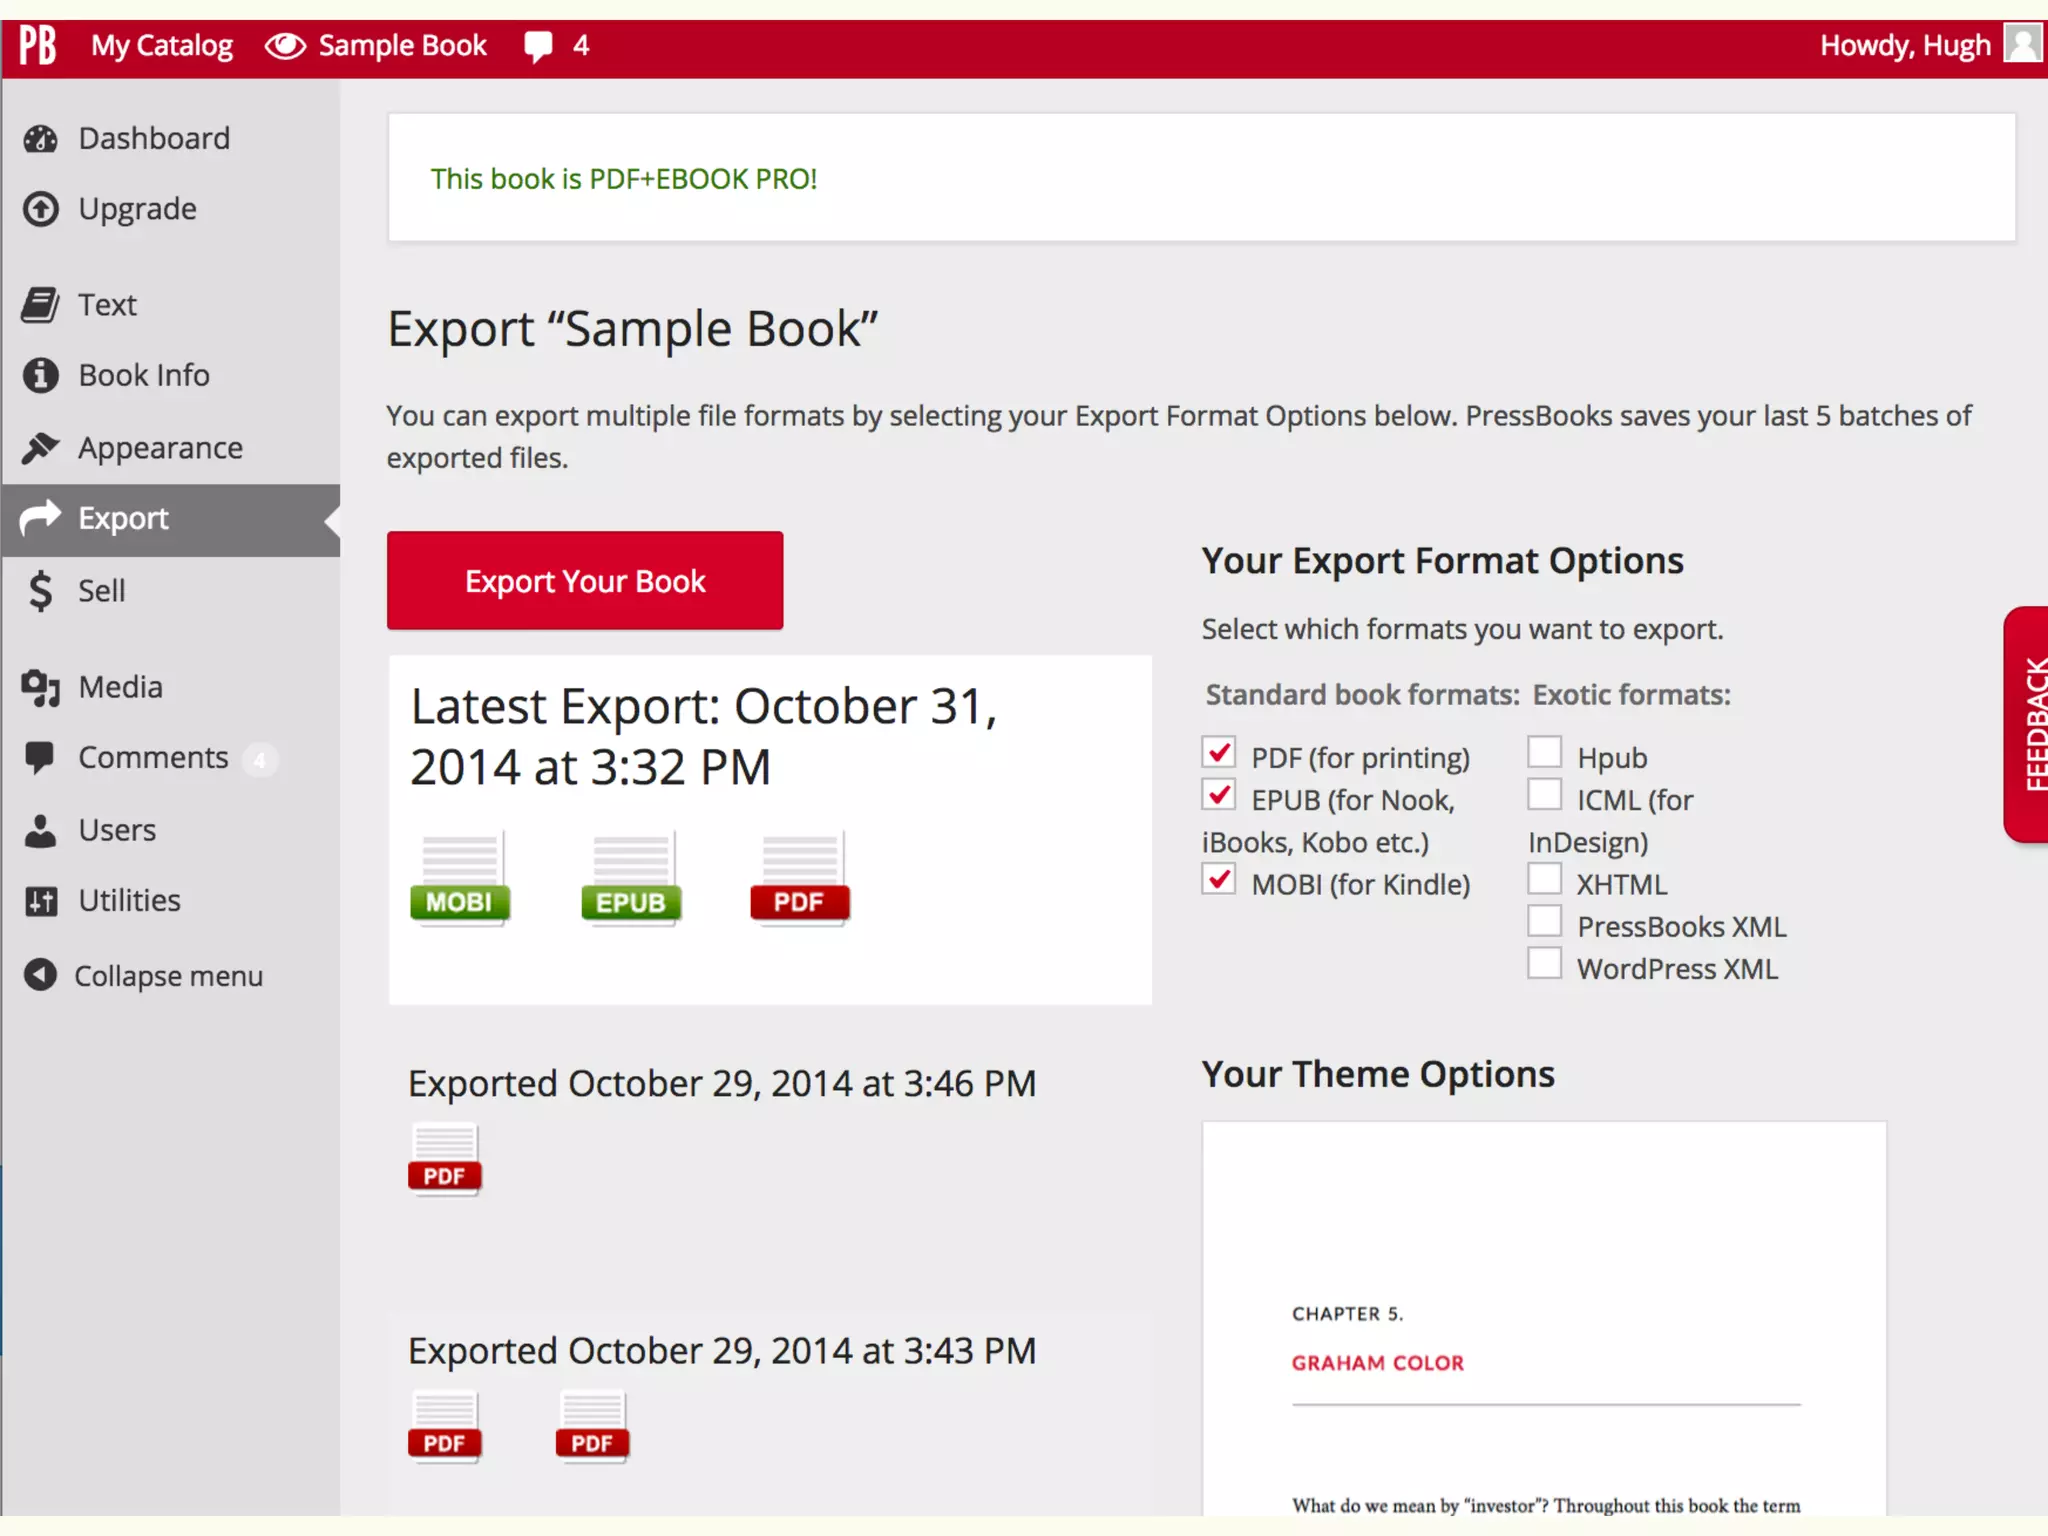Image resolution: width=2048 pixels, height=1536 pixels.
Task: Open the red Feedback side tab
Action: (2028, 724)
